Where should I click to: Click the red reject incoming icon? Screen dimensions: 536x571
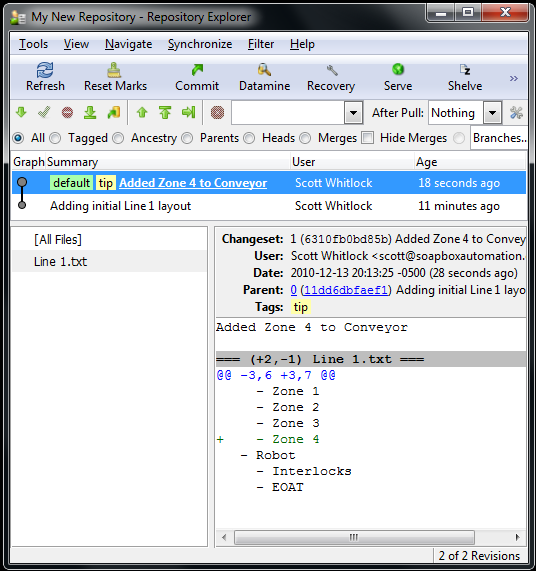(x=67, y=113)
